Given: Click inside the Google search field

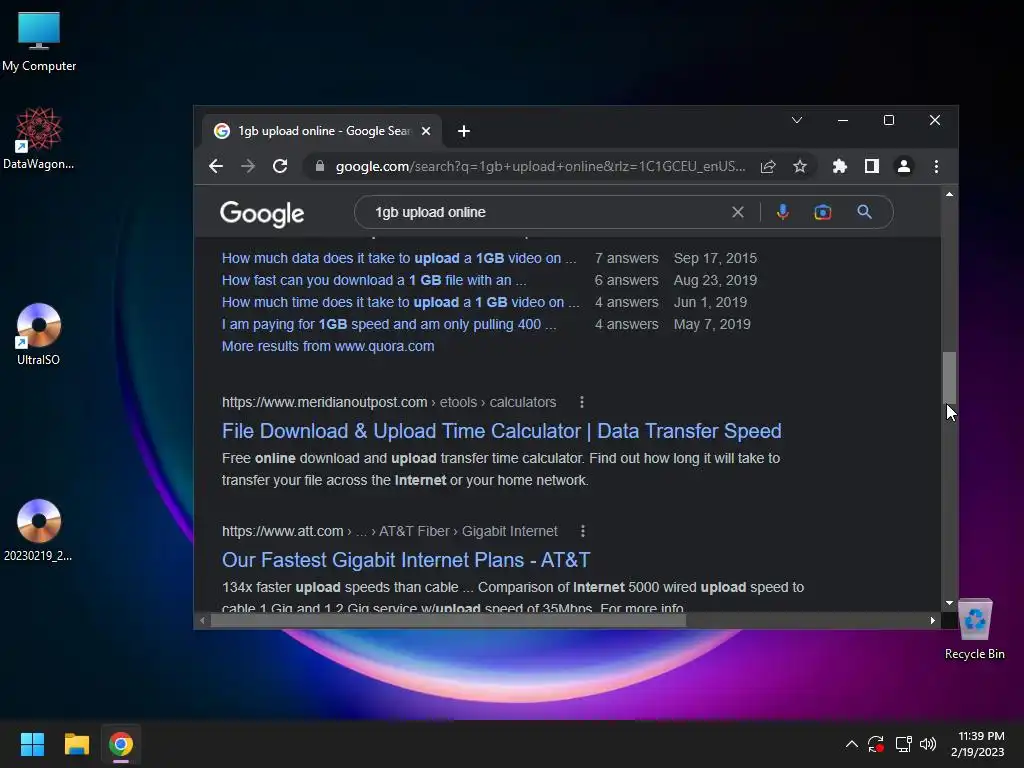Looking at the screenshot, I should coord(549,212).
